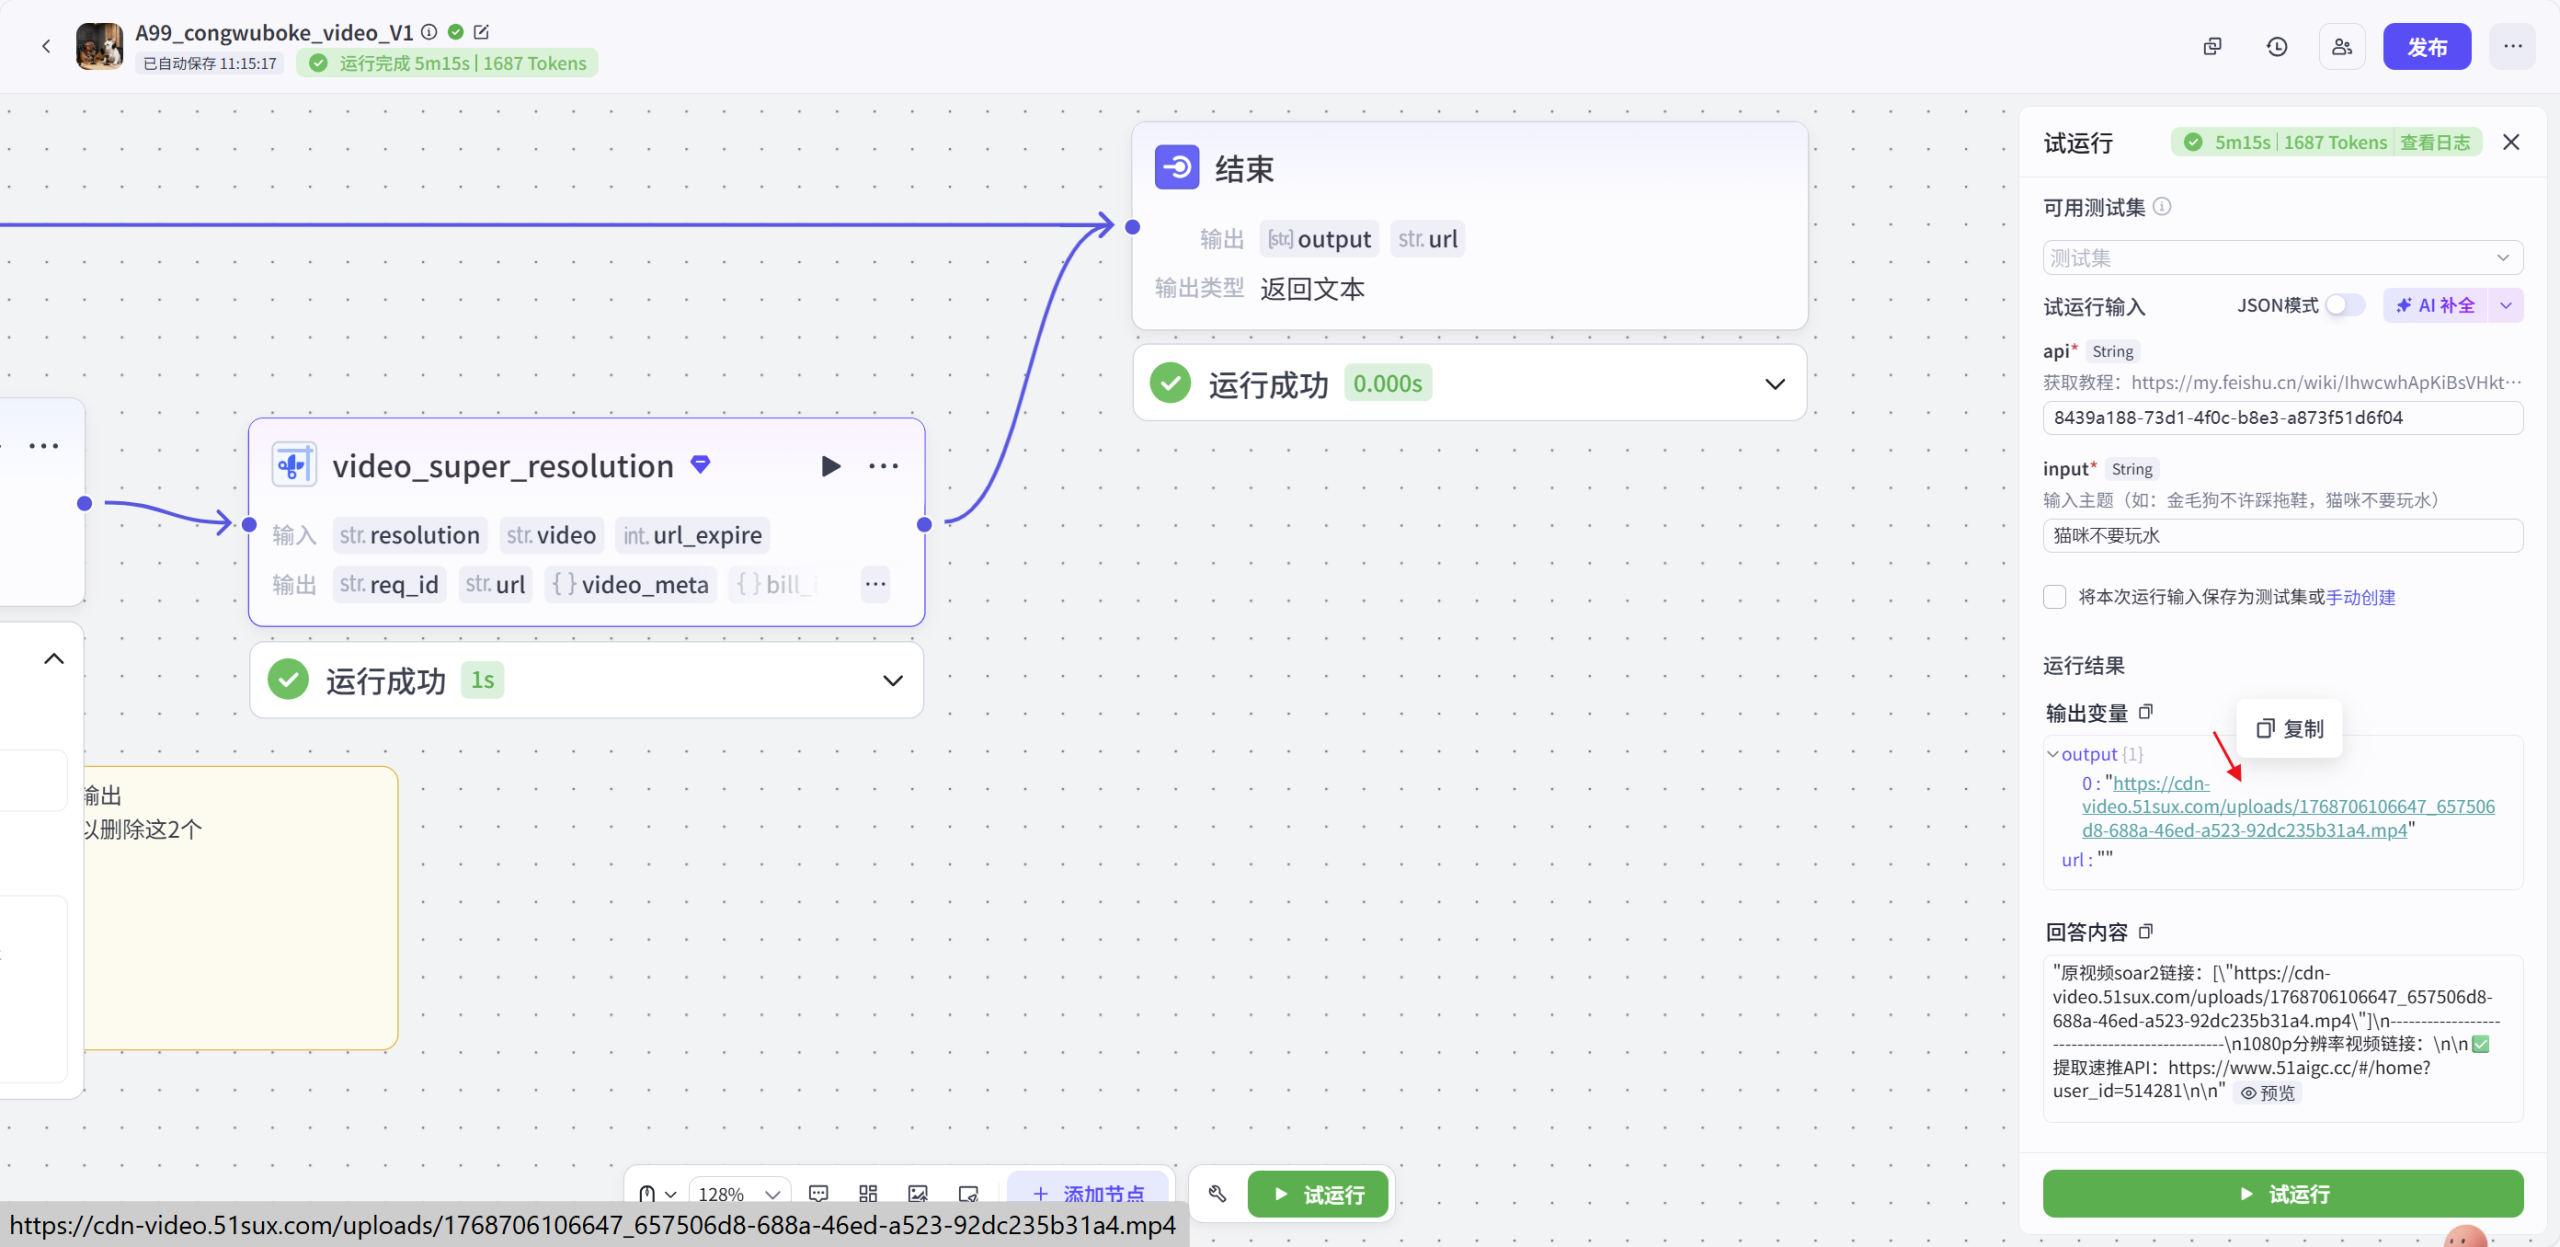The image size is (2560, 1247).
Task: Check the save-as-test-set checkbox
Action: pos(2055,596)
